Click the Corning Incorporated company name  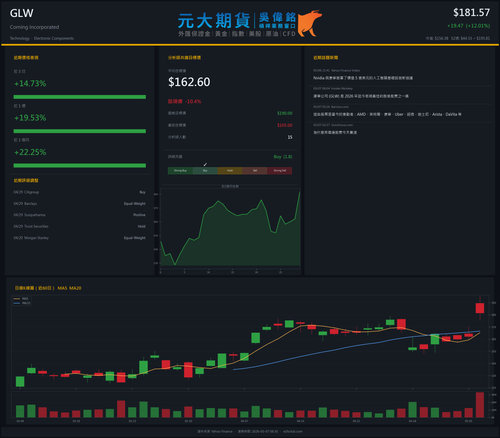[x=34, y=27]
